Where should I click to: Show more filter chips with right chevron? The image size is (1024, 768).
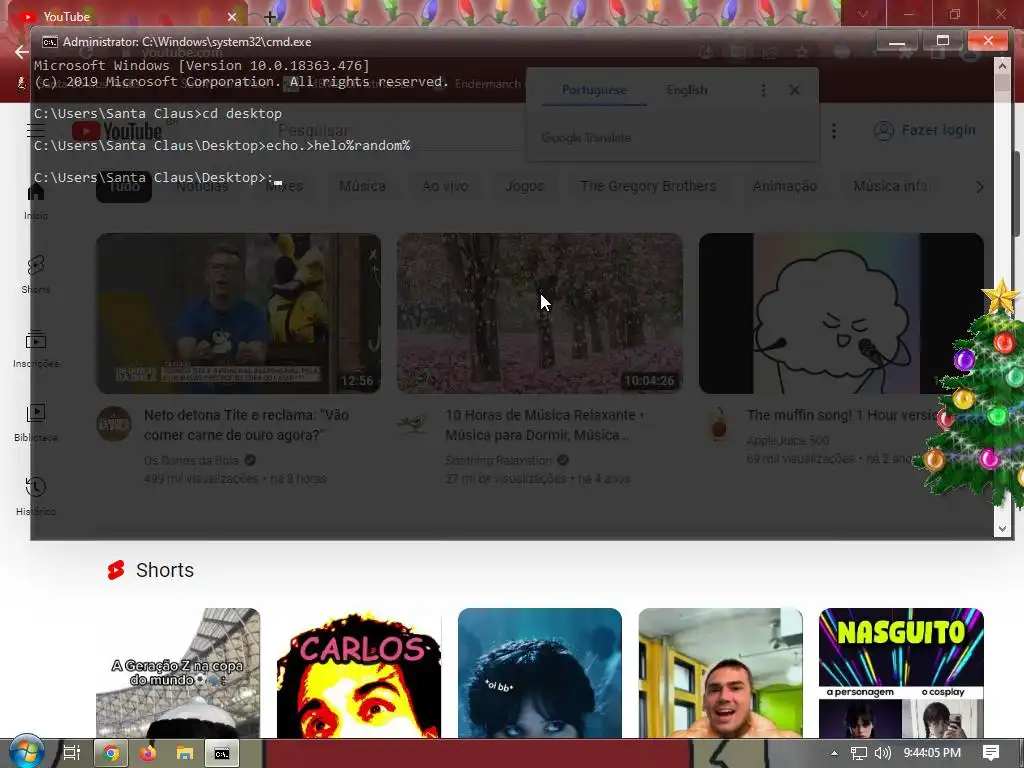point(980,187)
